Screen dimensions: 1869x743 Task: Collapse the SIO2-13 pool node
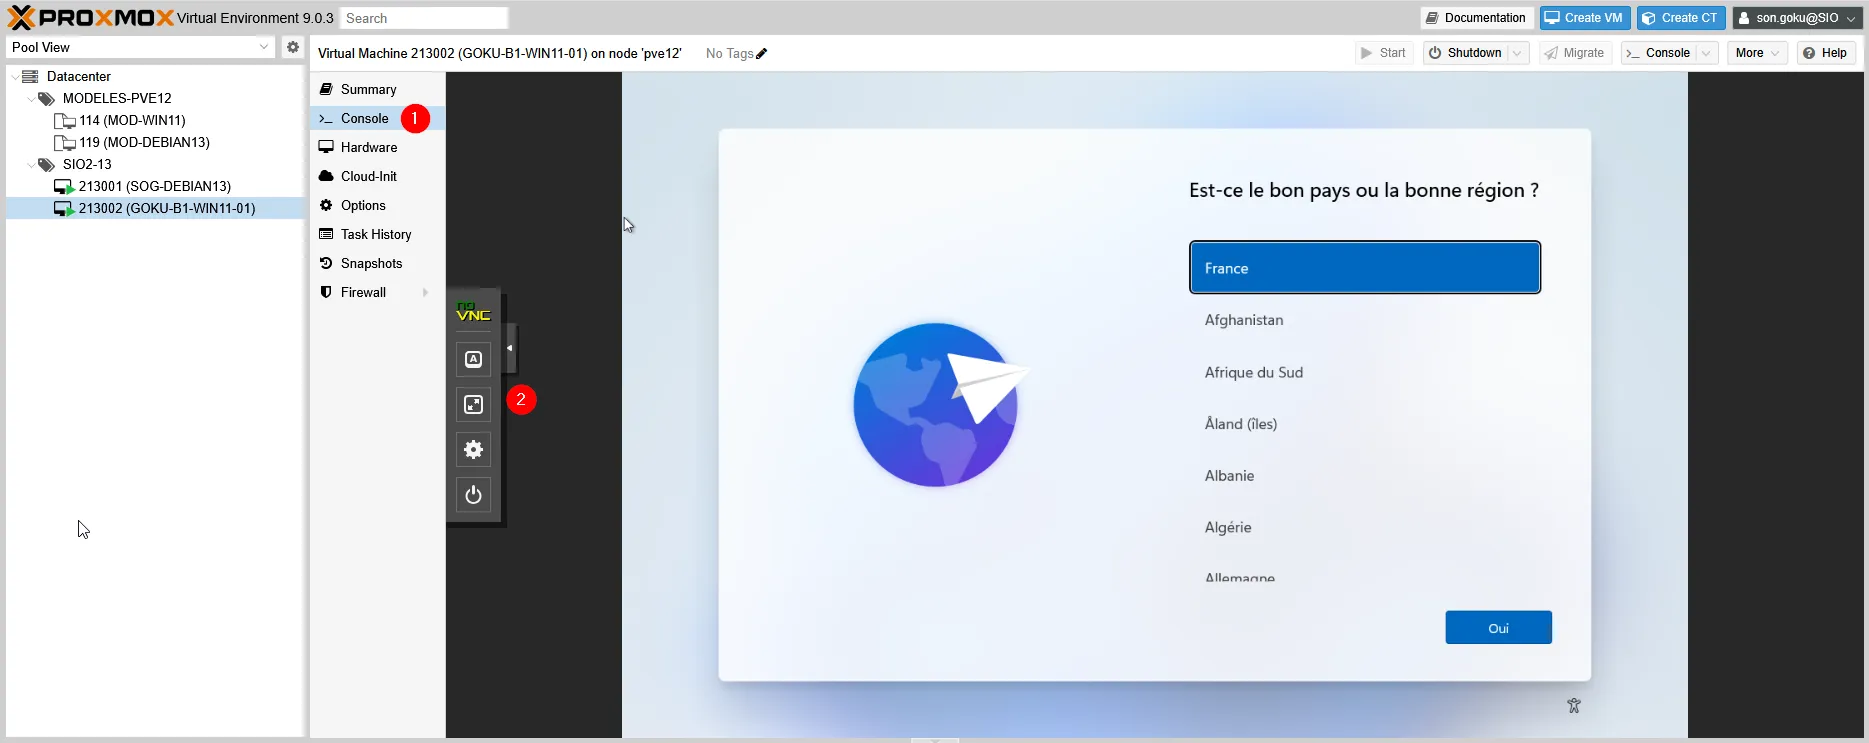pos(31,165)
